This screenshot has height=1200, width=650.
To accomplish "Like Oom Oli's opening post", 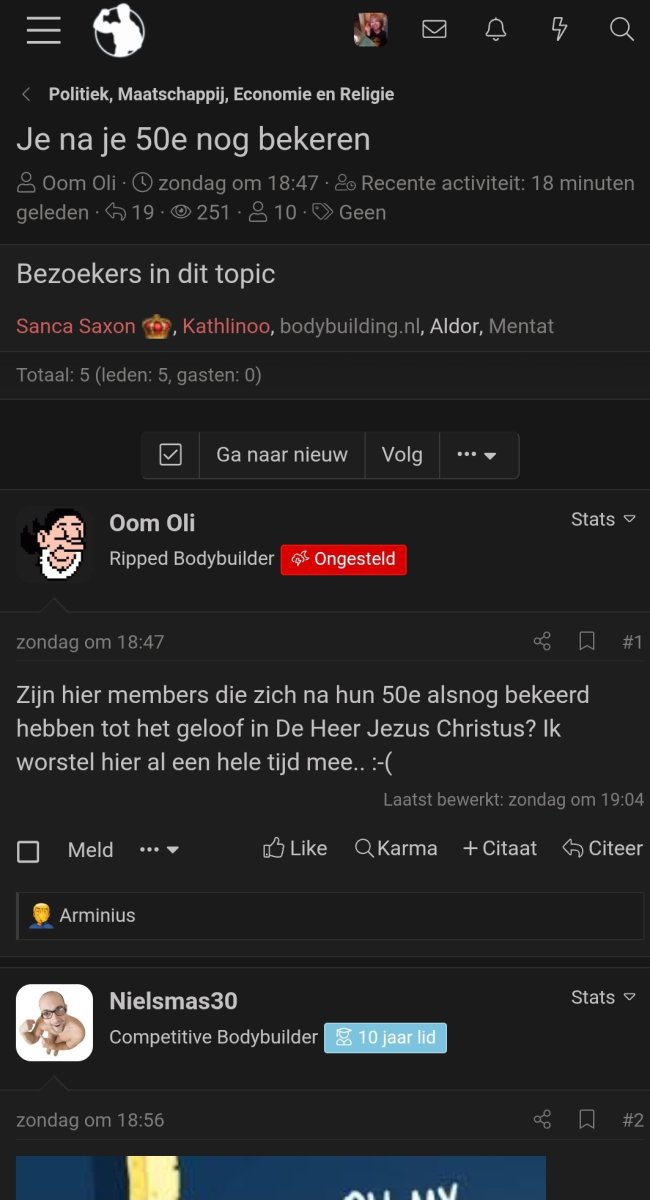I will pos(295,848).
